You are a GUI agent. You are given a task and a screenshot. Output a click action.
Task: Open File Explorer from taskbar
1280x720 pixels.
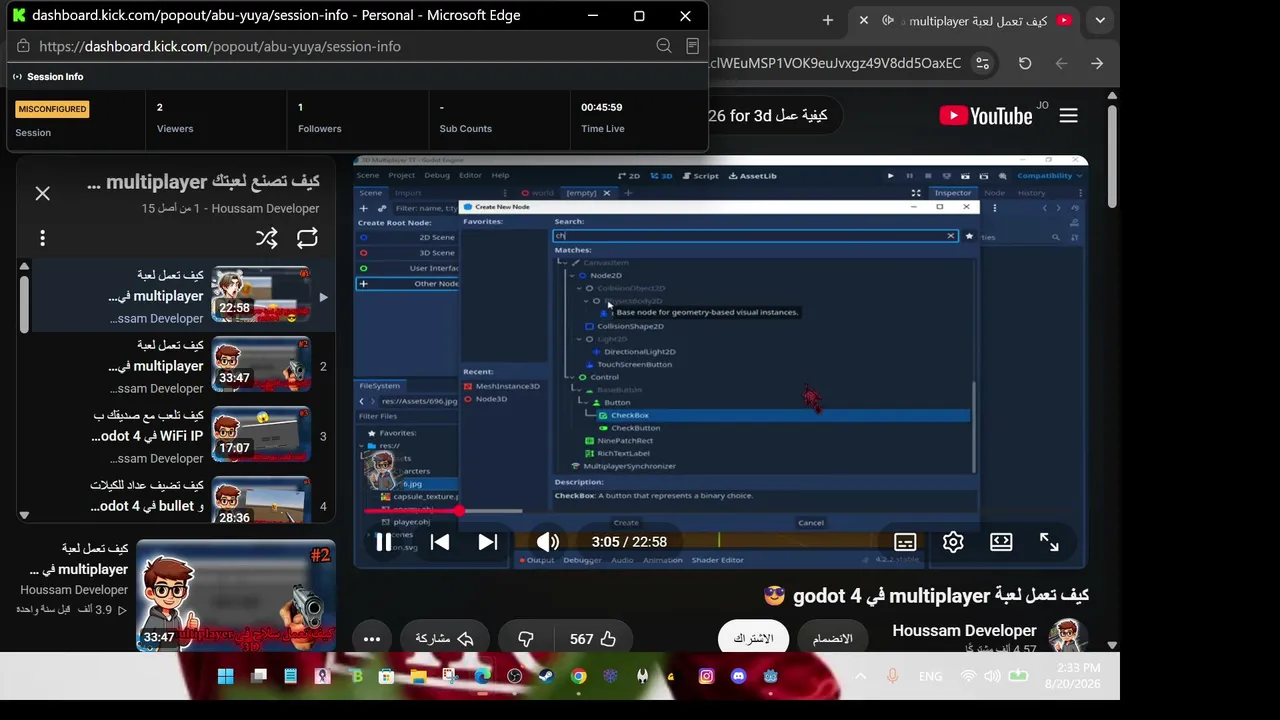[418, 676]
